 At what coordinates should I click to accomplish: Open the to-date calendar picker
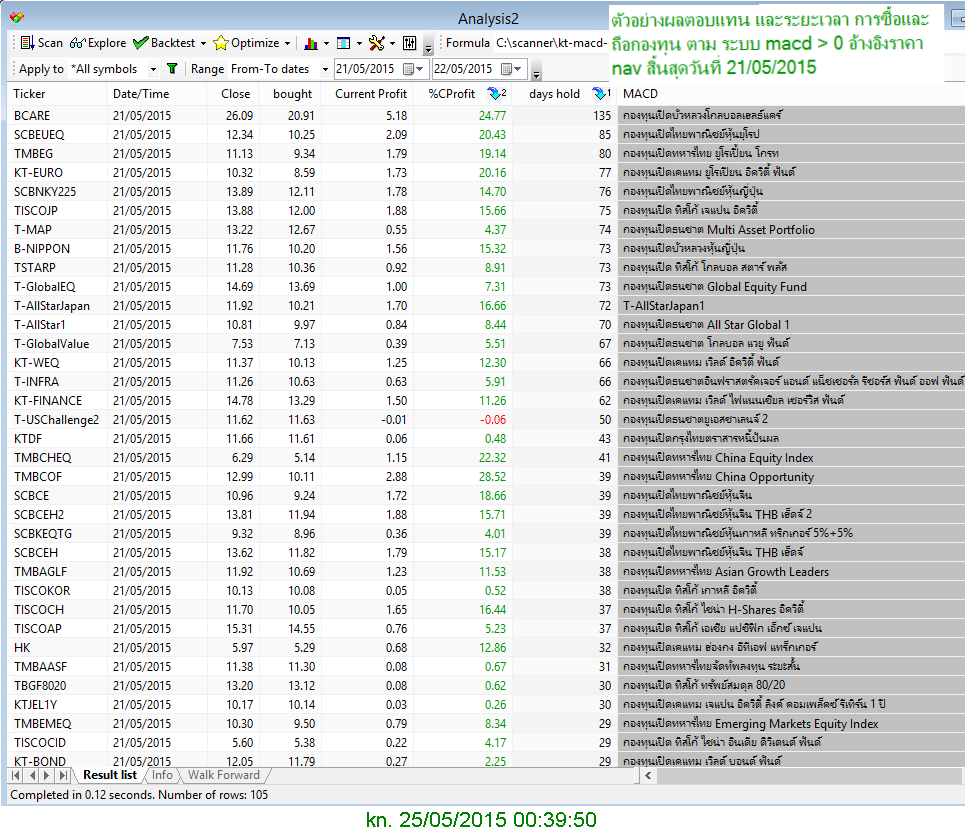[511, 69]
